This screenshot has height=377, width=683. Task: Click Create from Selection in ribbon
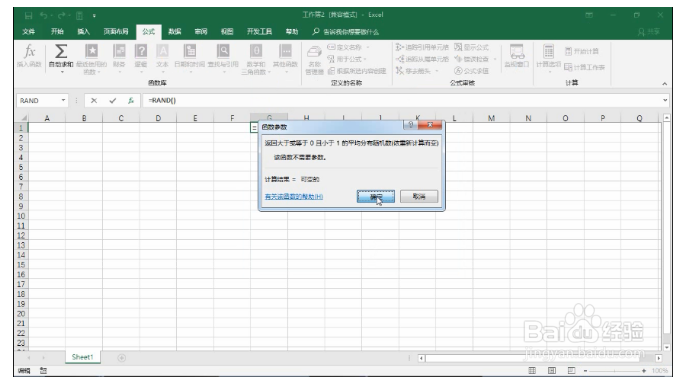pos(357,71)
